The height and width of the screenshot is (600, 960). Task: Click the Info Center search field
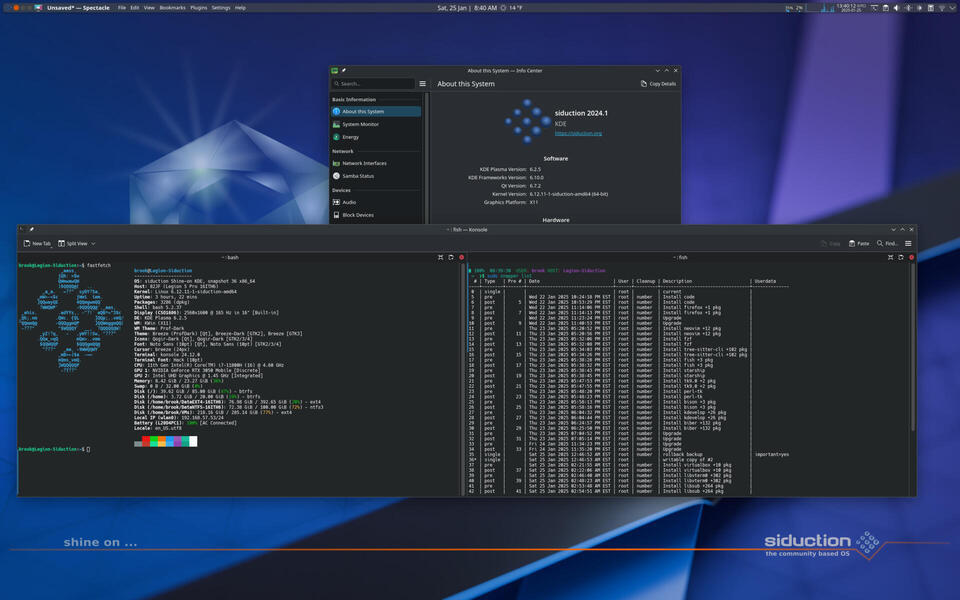pyautogui.click(x=373, y=84)
